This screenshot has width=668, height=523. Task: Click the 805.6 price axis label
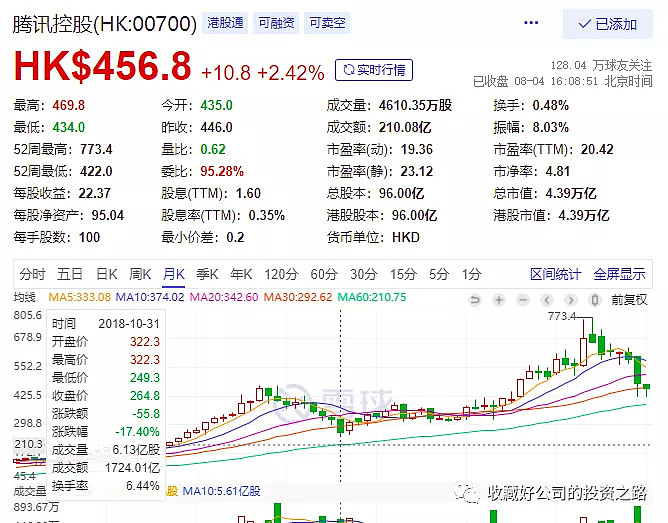28,315
